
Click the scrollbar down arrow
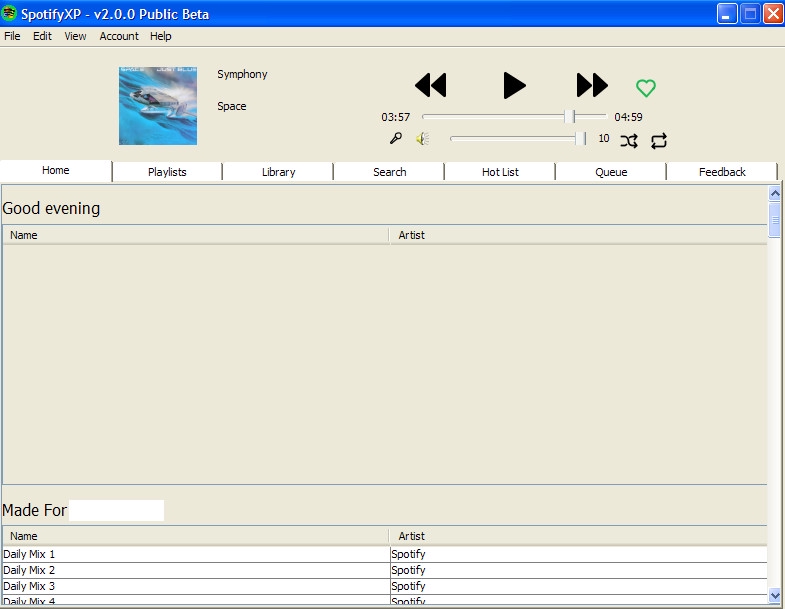774,595
